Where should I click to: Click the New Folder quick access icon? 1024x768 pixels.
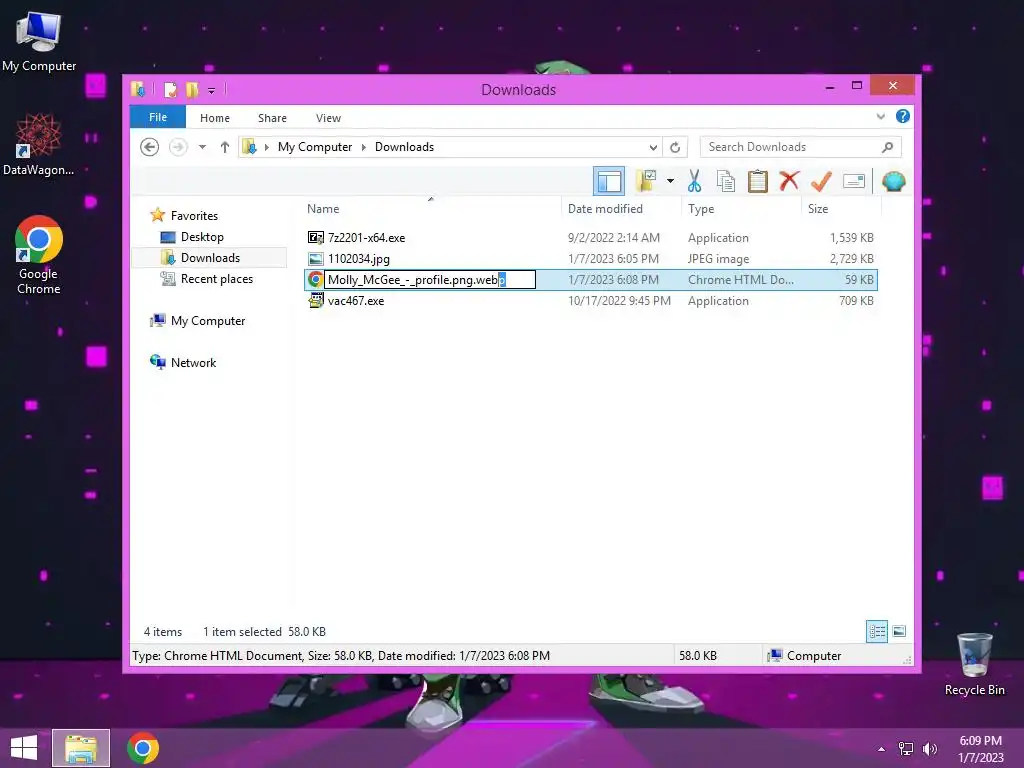point(192,89)
